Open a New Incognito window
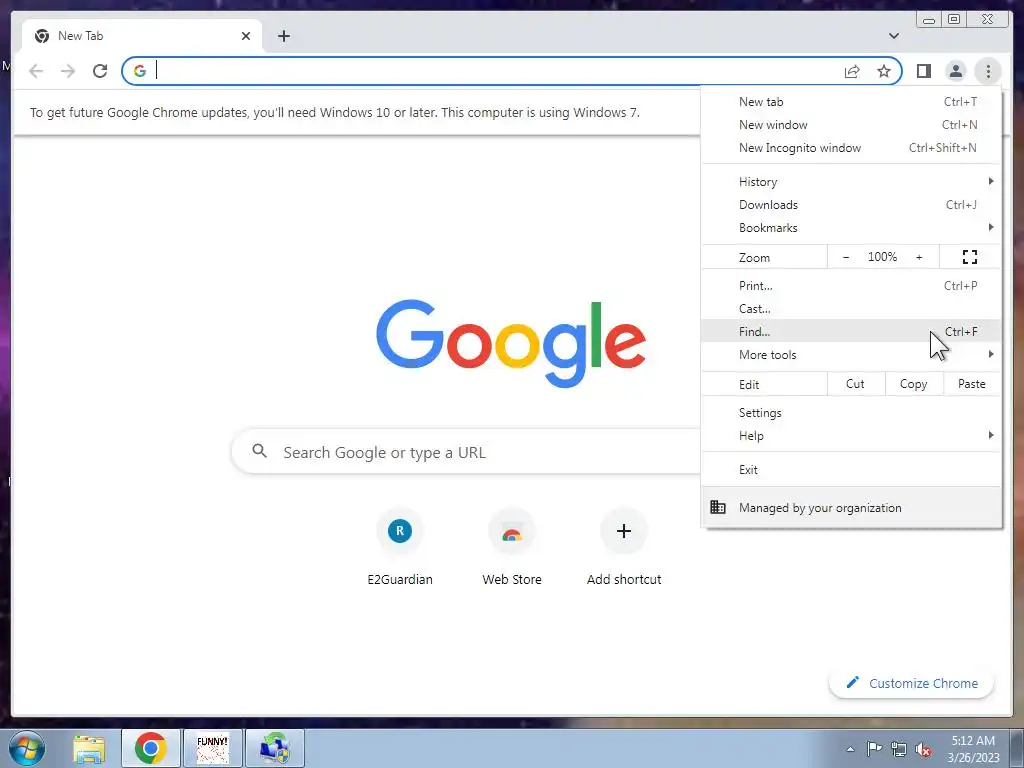This screenshot has width=1024, height=768. [851, 148]
